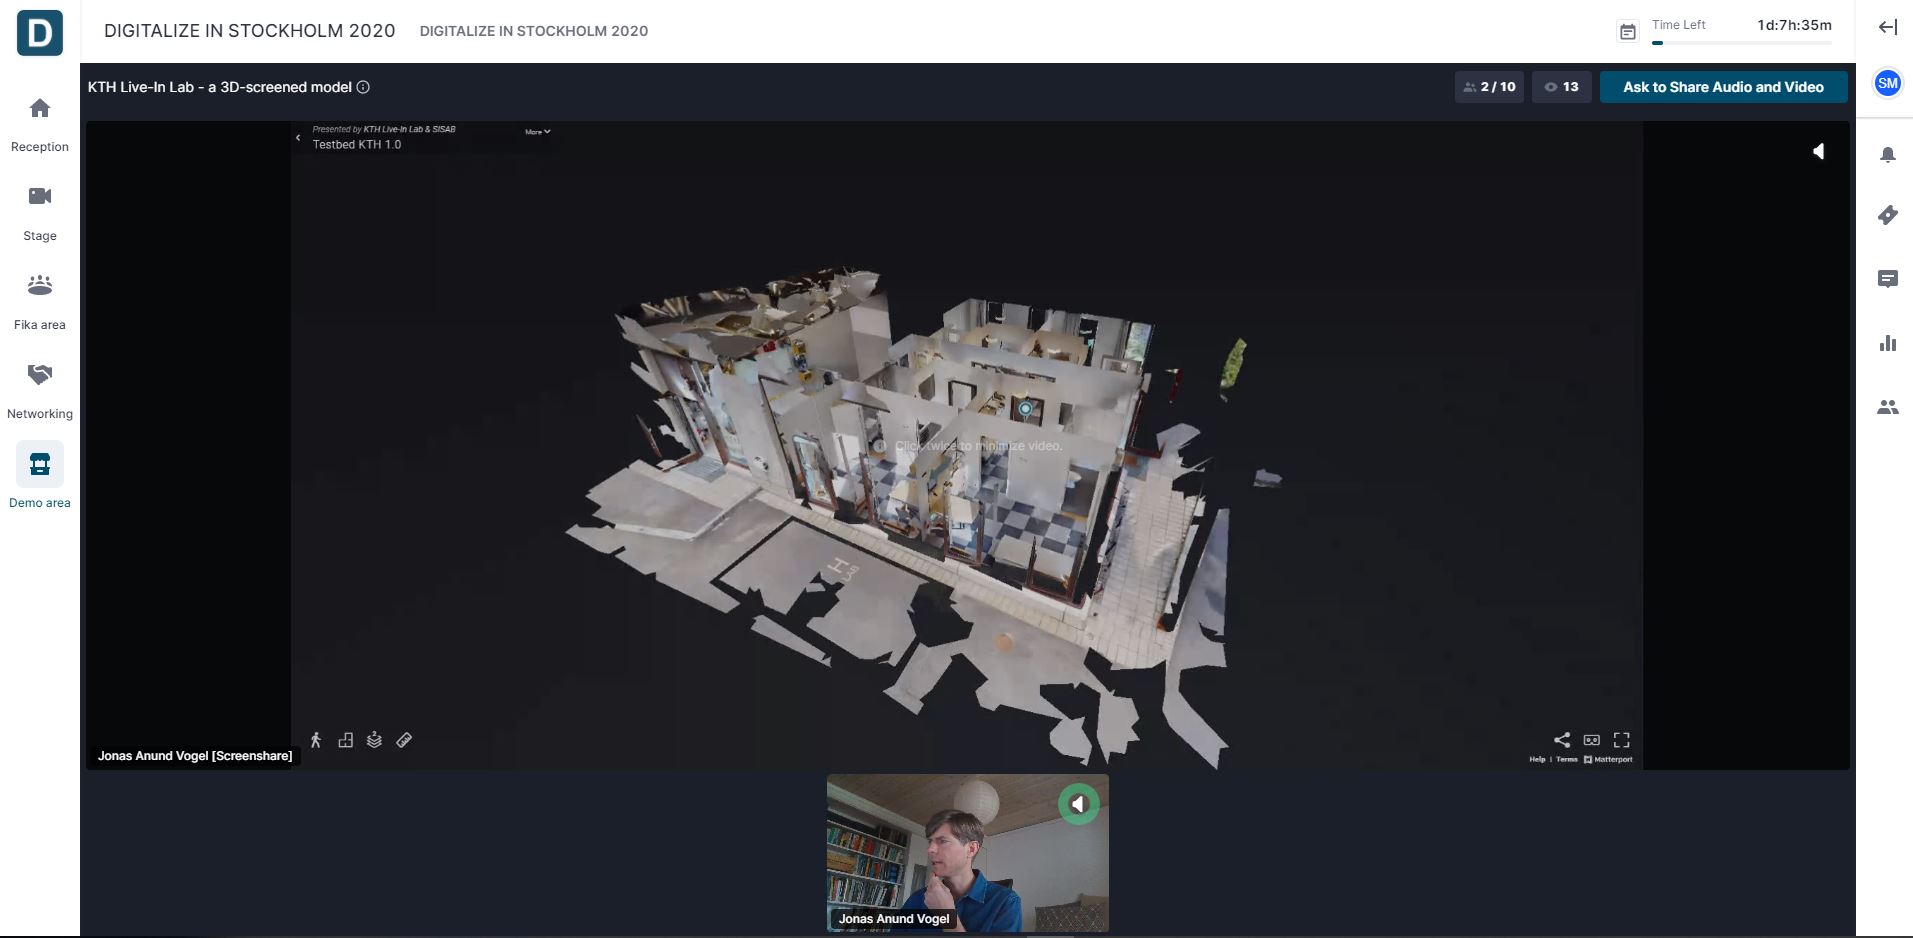Collapse the Testbed KTH 1.0 title panel
1913x938 pixels.
click(x=298, y=138)
